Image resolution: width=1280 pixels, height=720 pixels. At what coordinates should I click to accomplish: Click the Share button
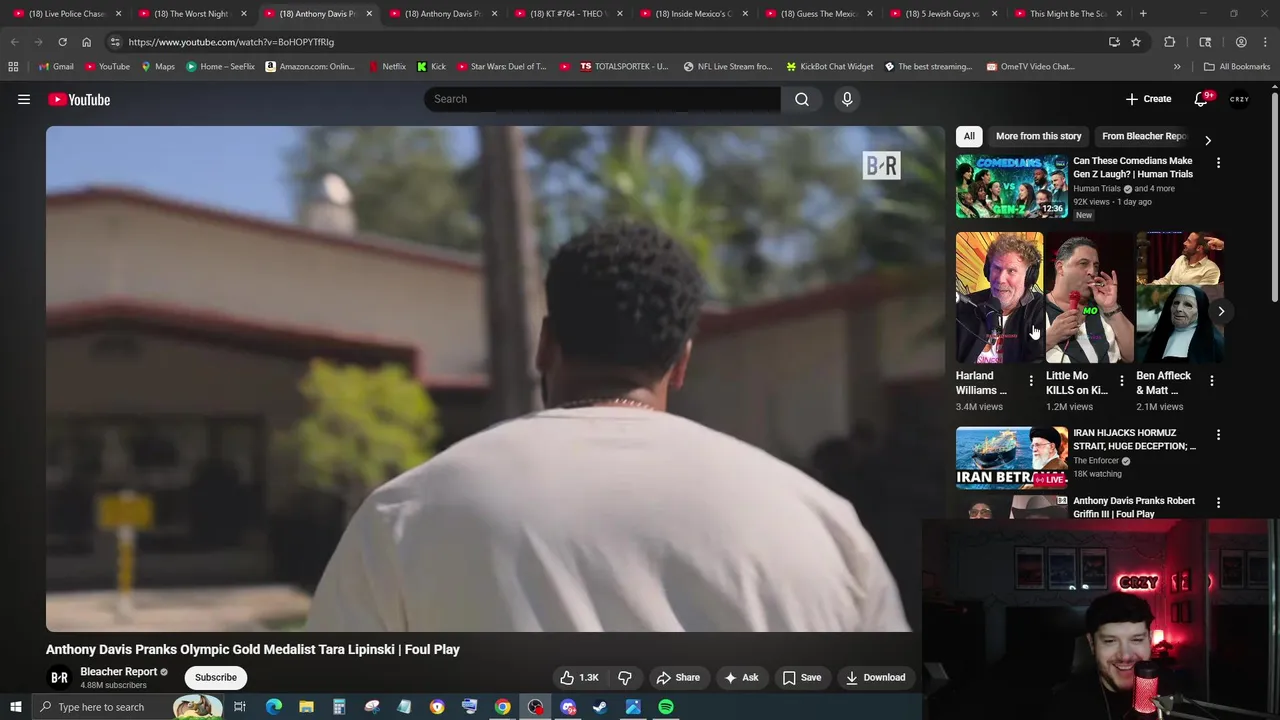[678, 677]
